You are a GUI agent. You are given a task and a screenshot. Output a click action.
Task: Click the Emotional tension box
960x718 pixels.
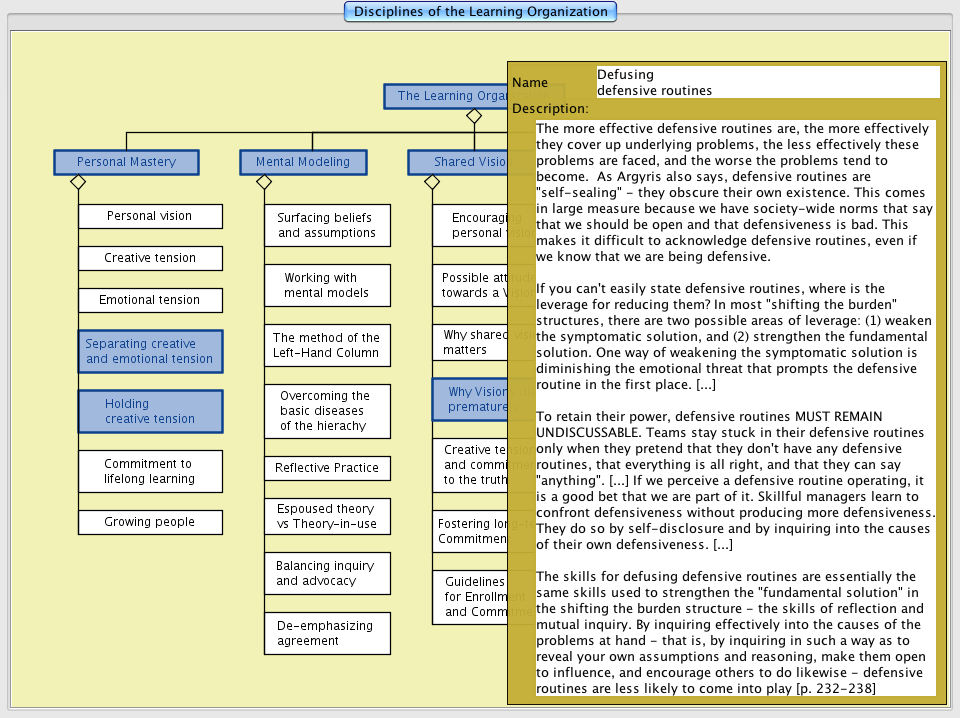150,300
